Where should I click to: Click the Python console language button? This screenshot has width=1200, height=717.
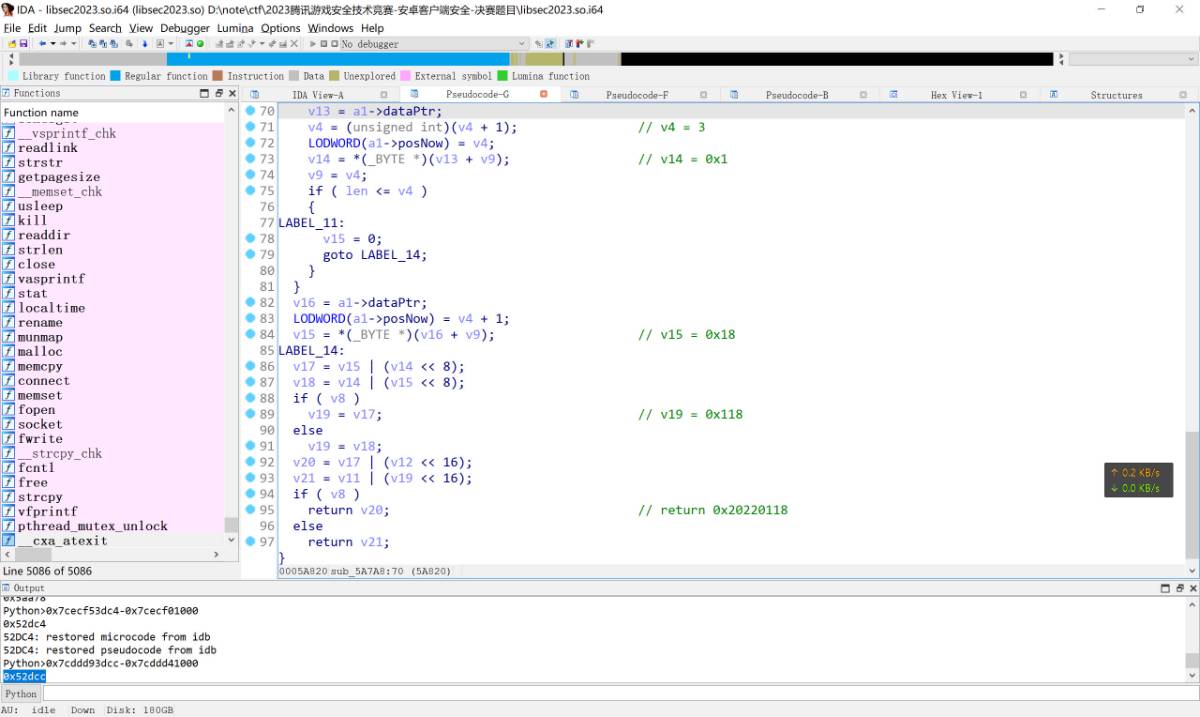[21, 693]
